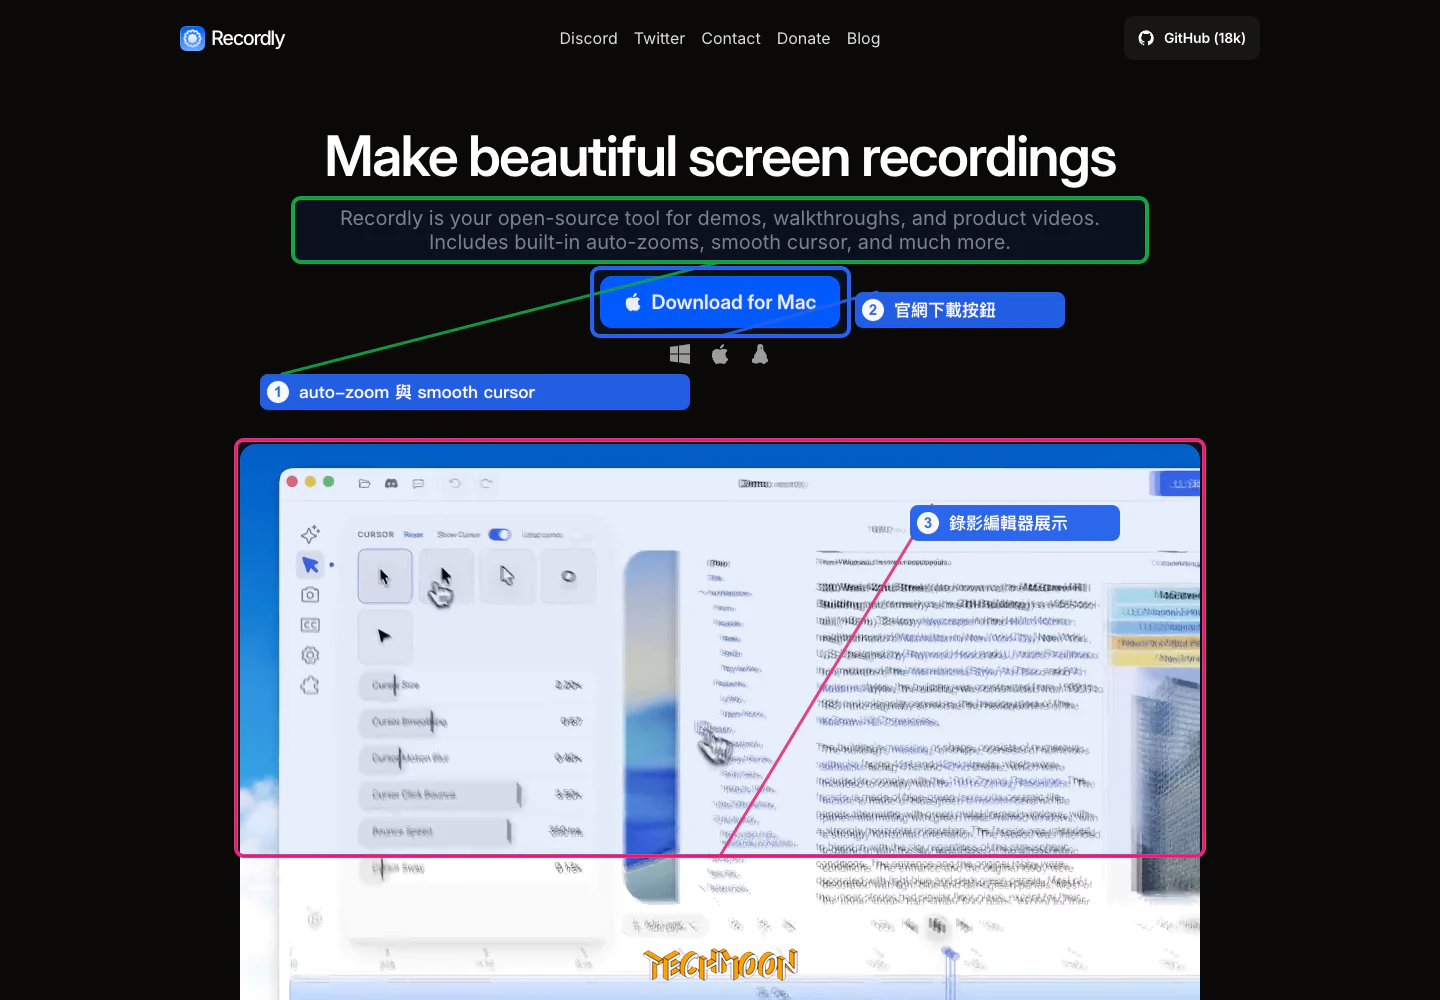Open the Discord link in navigation
The height and width of the screenshot is (1000, 1440).
coord(588,38)
